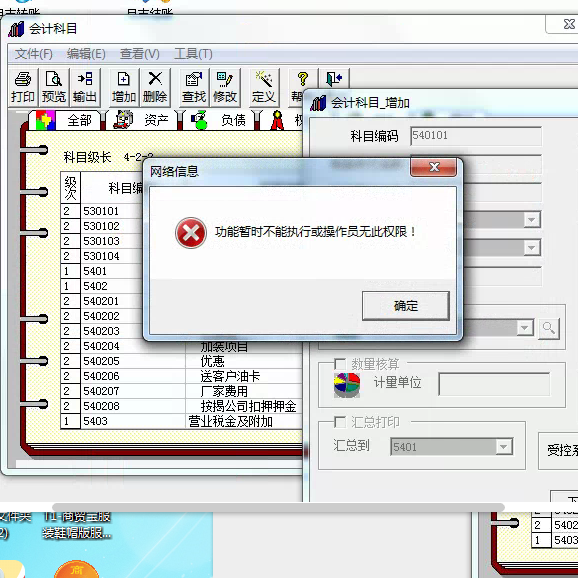This screenshot has width=578, height=578.
Task: Open the 编辑(E) menu
Action: (x=86, y=54)
